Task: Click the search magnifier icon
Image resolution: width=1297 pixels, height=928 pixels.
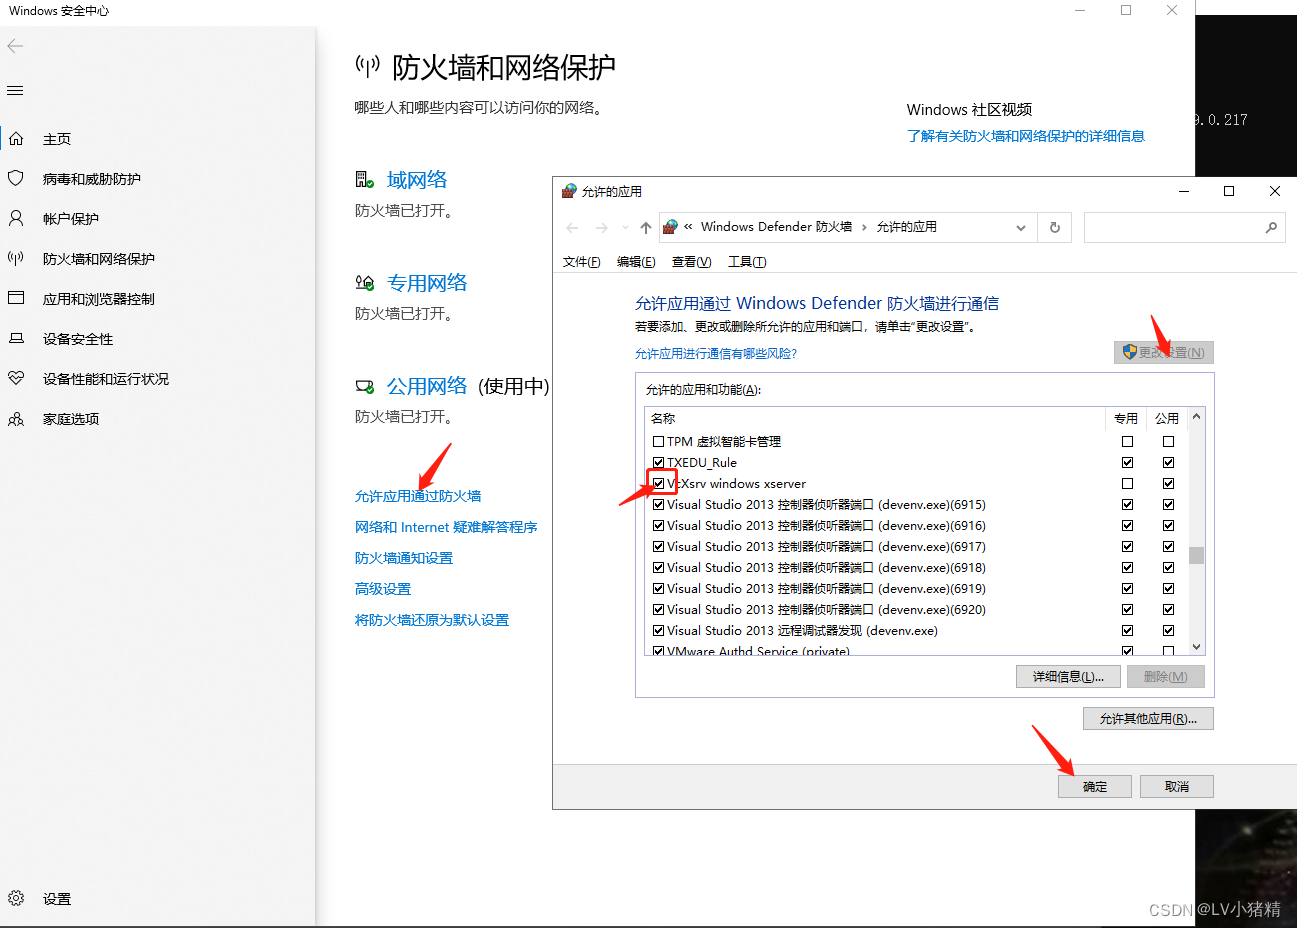Action: (1271, 228)
